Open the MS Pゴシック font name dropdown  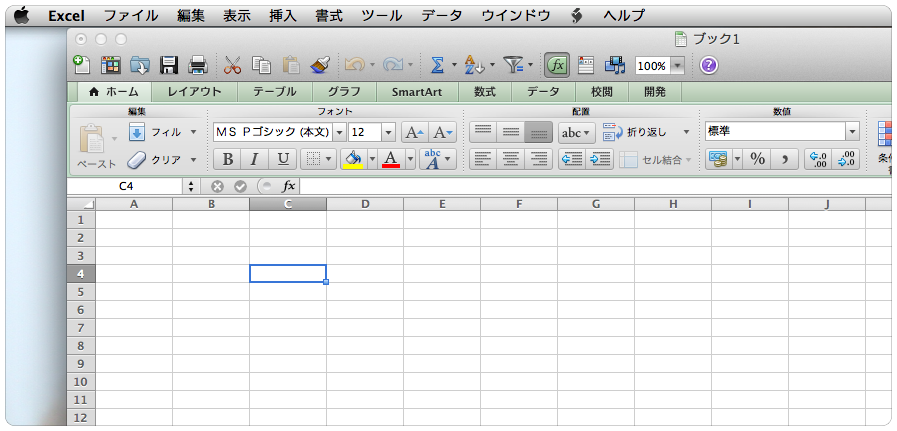coord(340,132)
